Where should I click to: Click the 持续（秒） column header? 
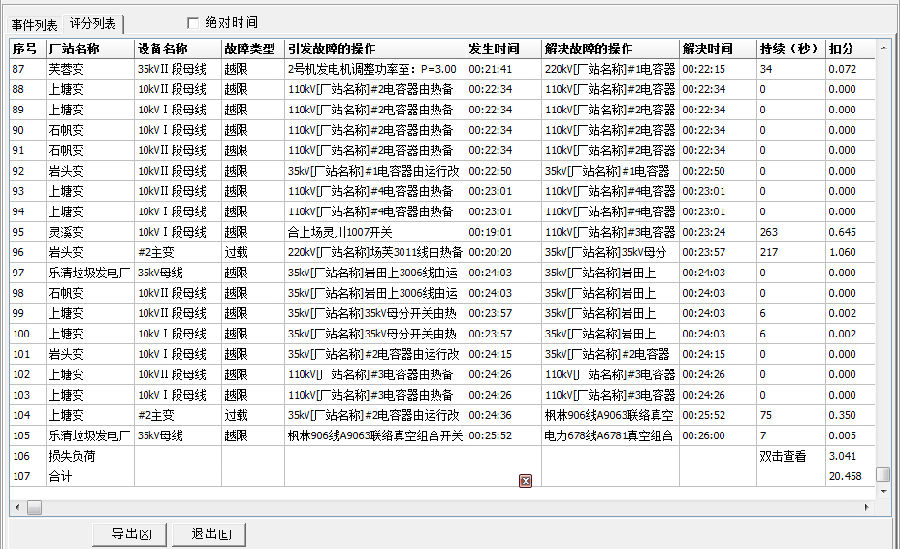pyautogui.click(x=790, y=48)
